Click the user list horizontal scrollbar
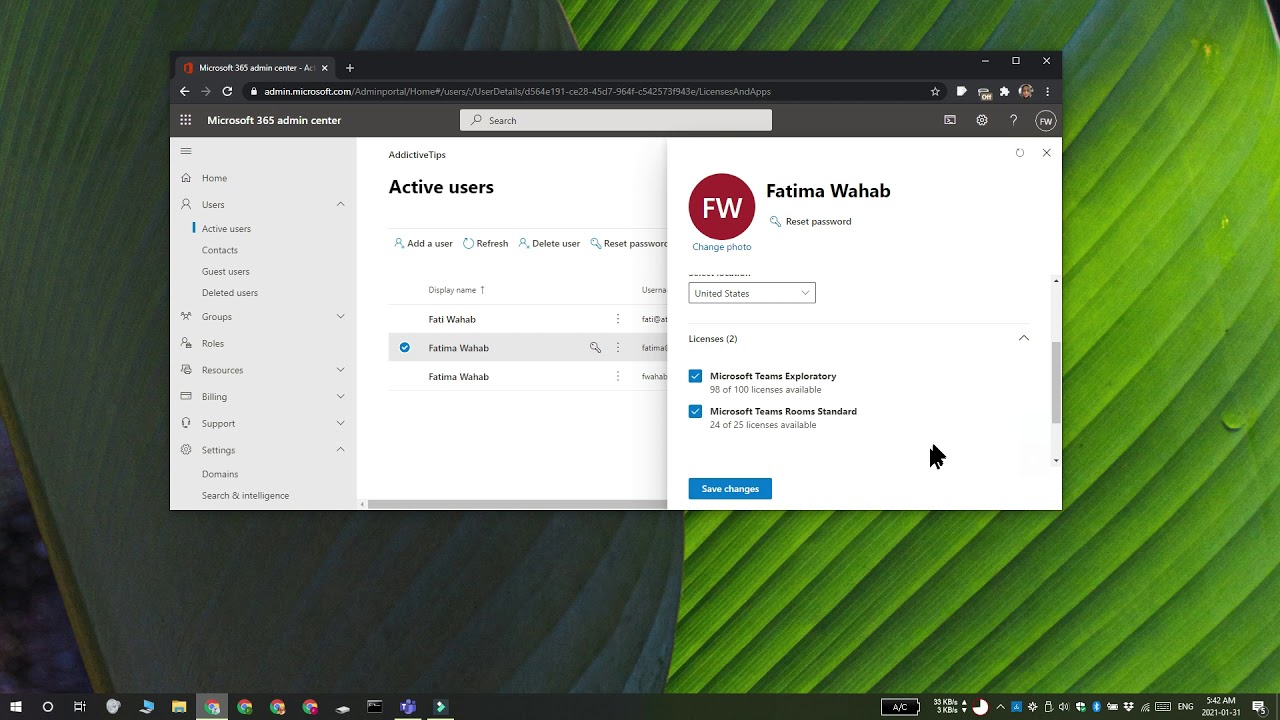 [x=517, y=504]
